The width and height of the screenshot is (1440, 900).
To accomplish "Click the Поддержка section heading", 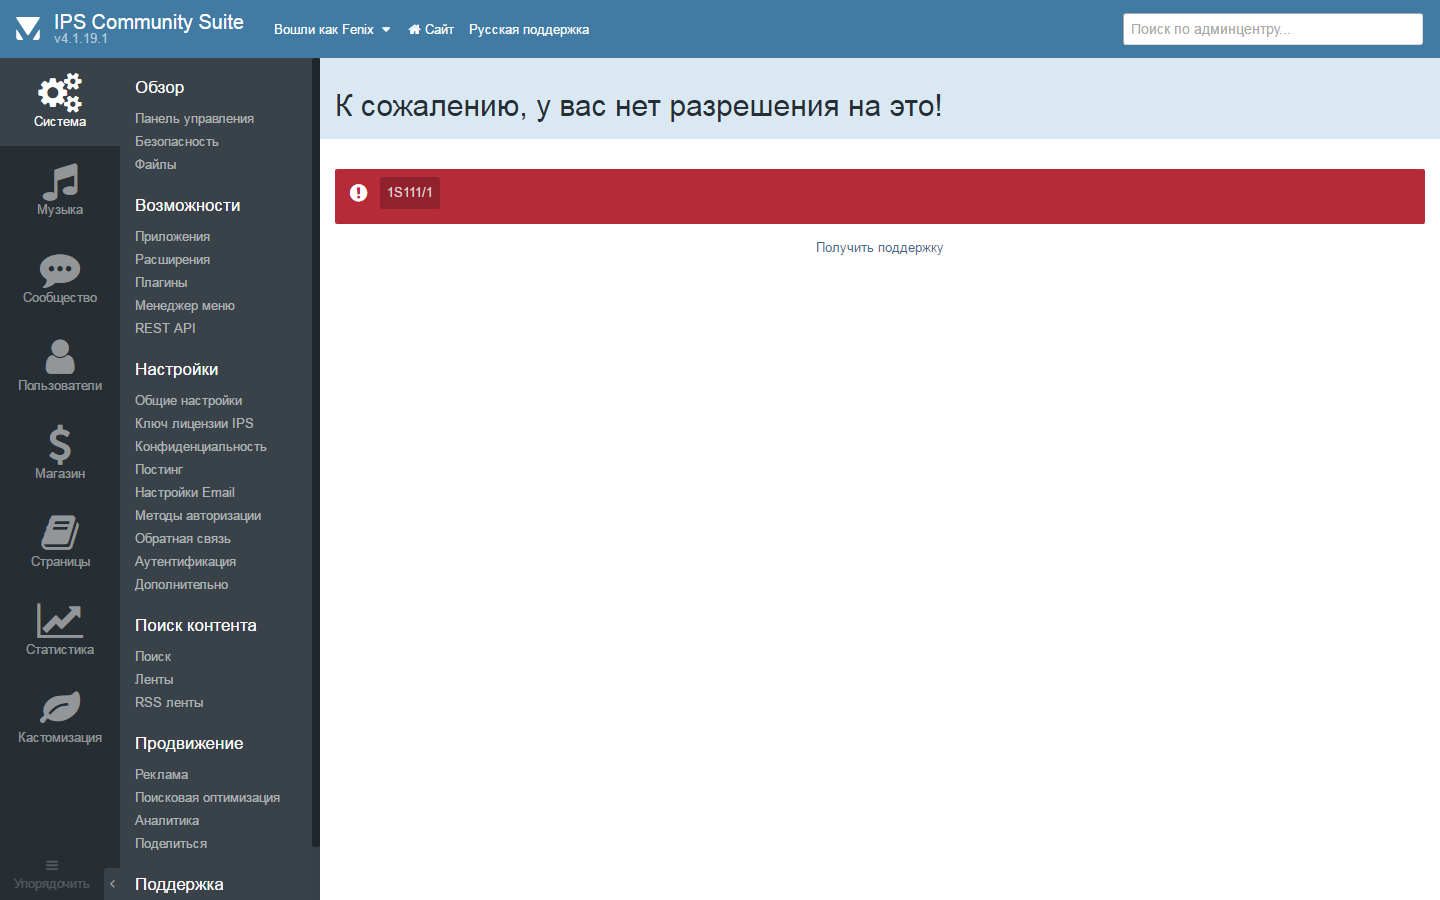I will (179, 884).
